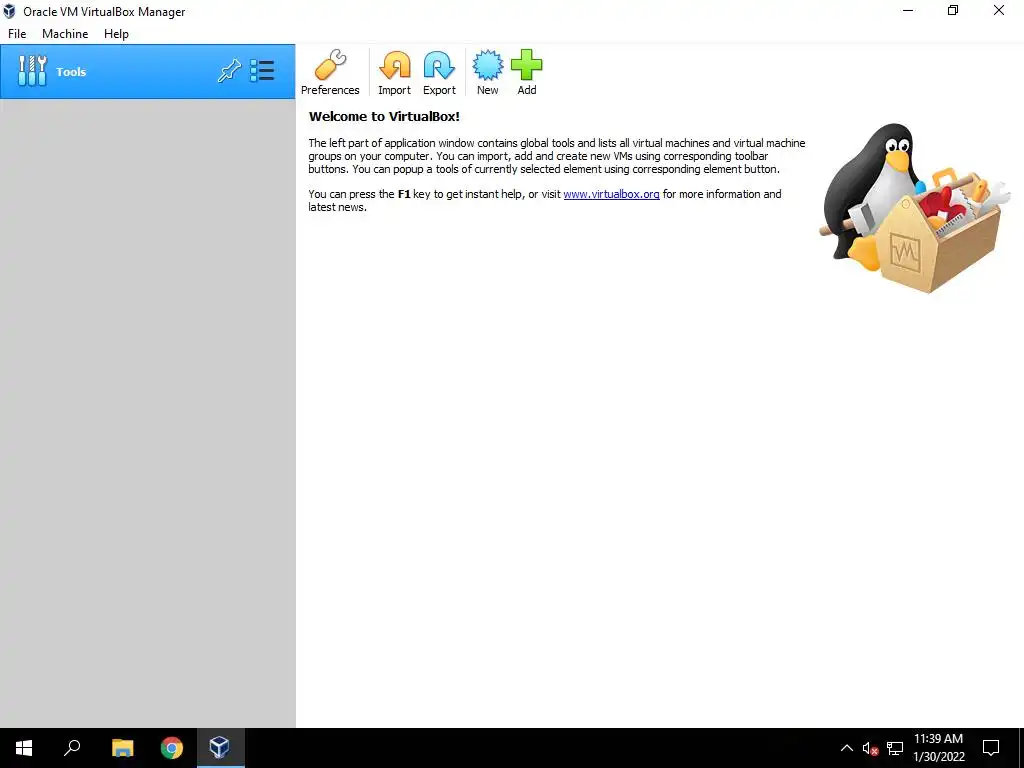
Task: Click the network tray icon
Action: click(x=895, y=748)
